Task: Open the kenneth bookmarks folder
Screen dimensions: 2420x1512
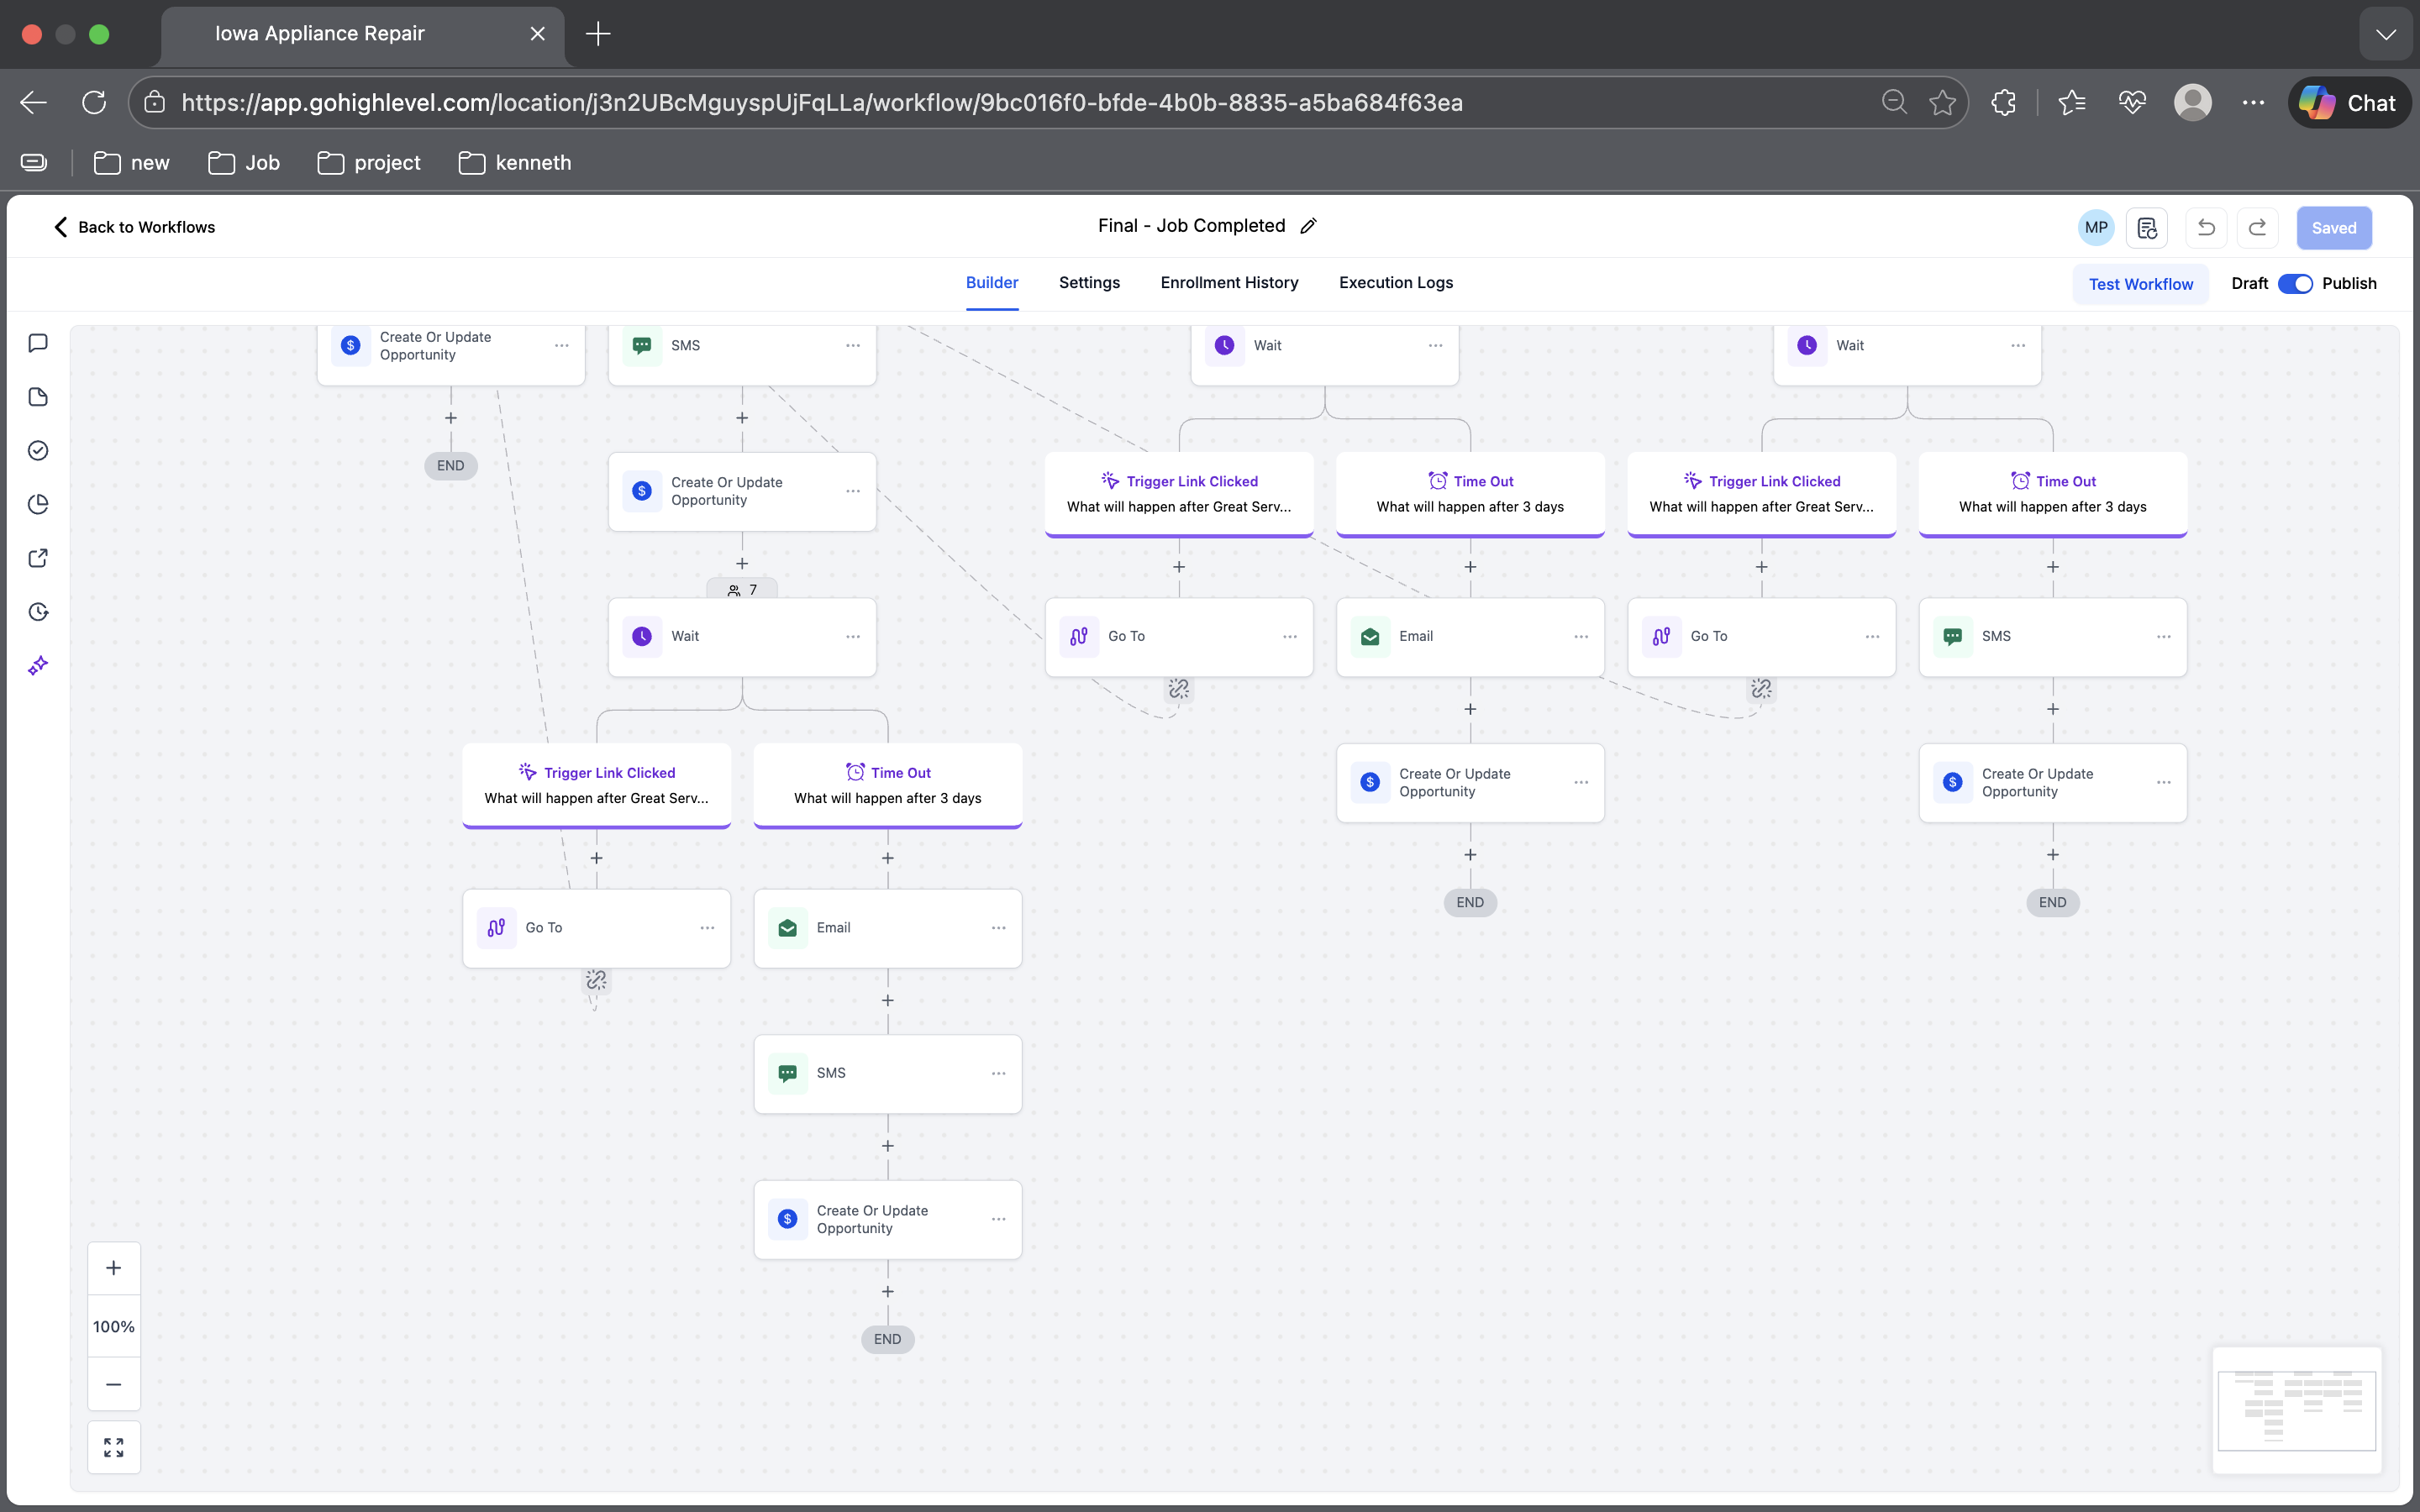Action: 515,163
